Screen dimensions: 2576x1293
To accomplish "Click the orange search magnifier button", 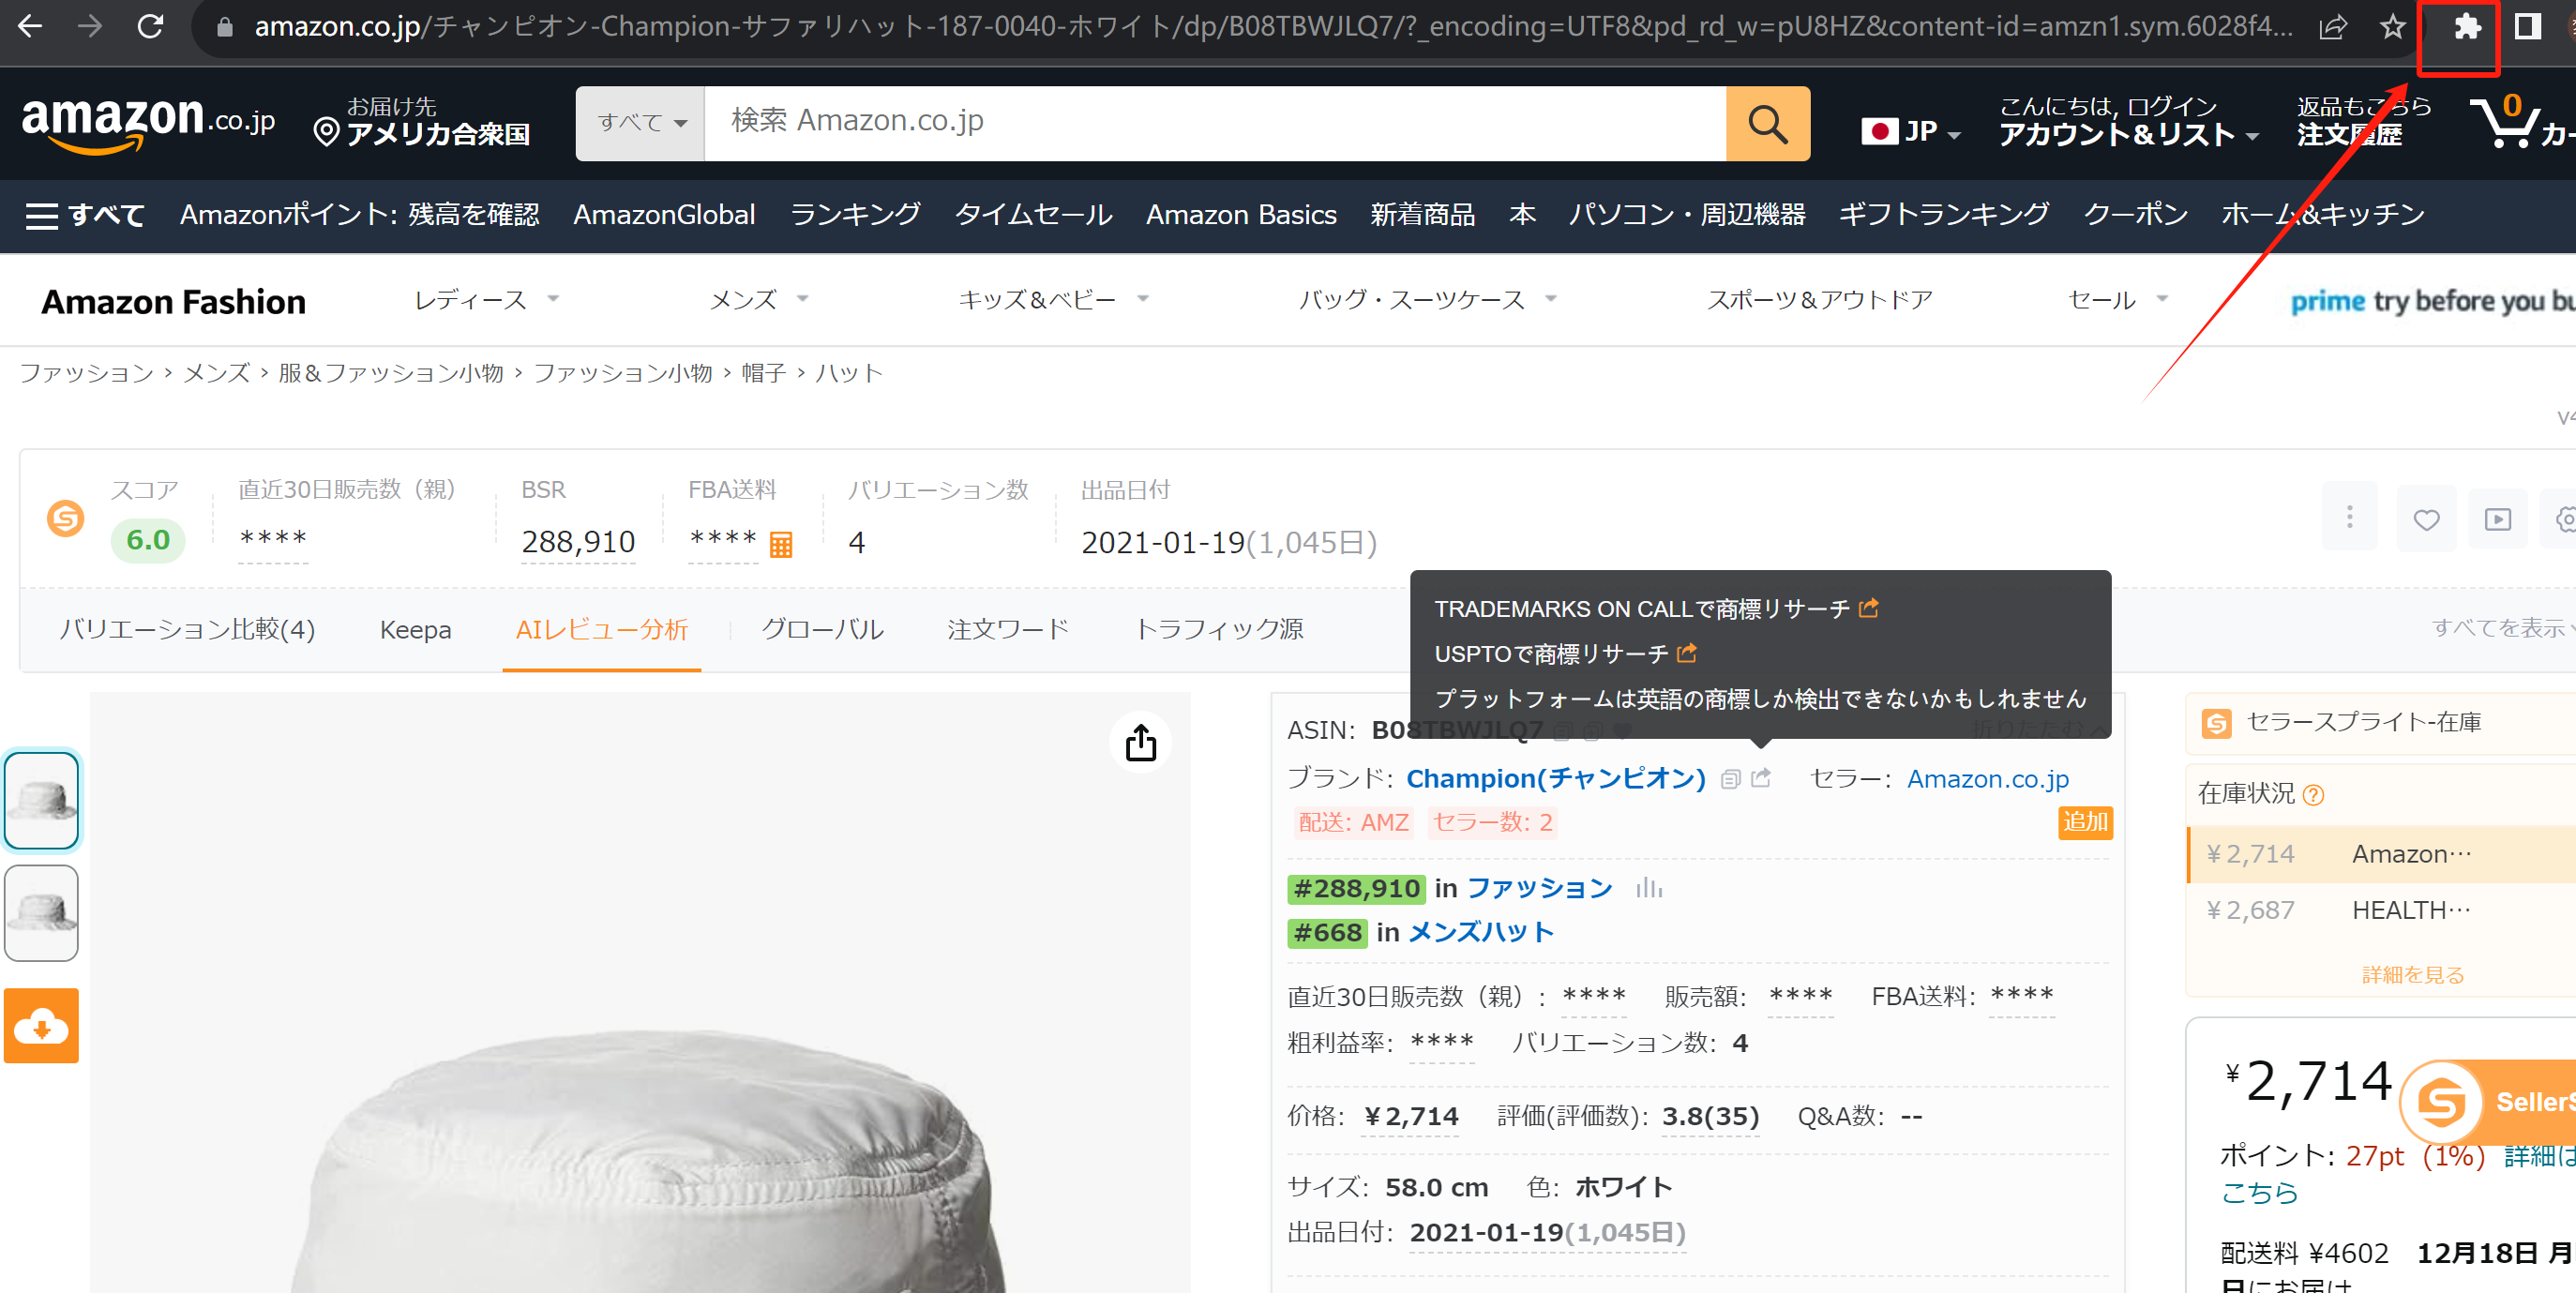I will tap(1767, 124).
